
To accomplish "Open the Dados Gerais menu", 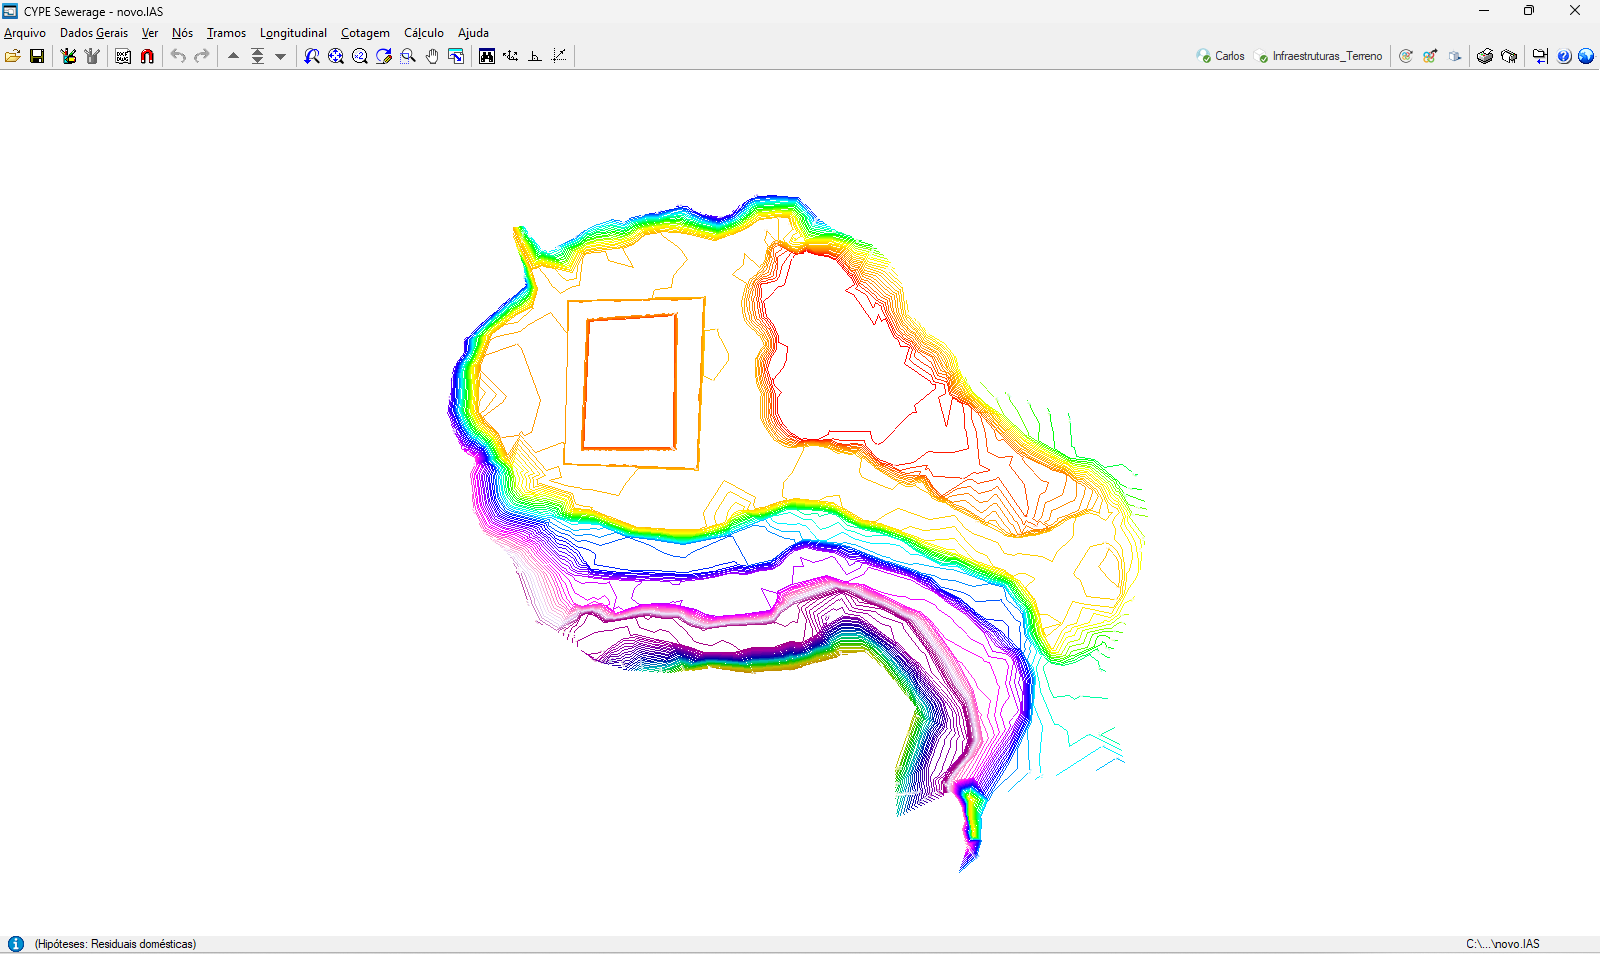I will point(94,33).
